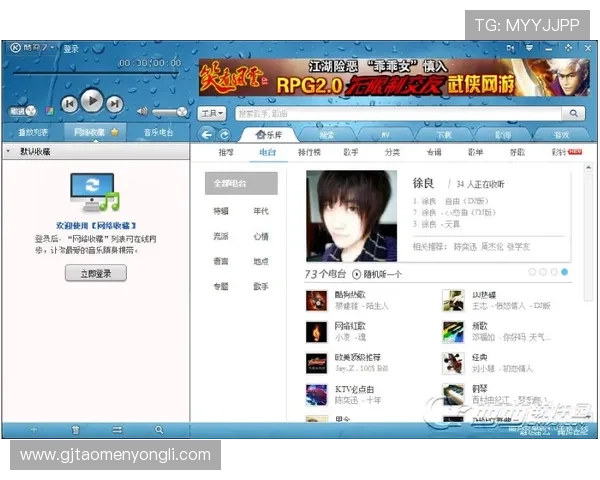Open the 徐良 artist photo
600x480 pixels.
[352, 216]
